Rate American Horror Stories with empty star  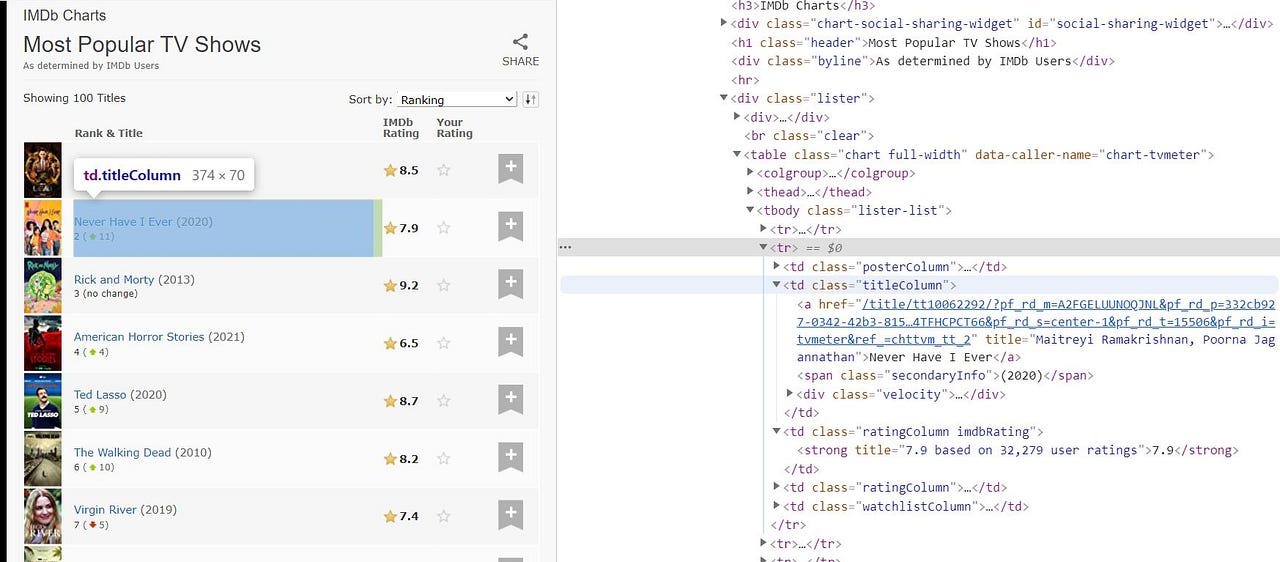[x=444, y=343]
